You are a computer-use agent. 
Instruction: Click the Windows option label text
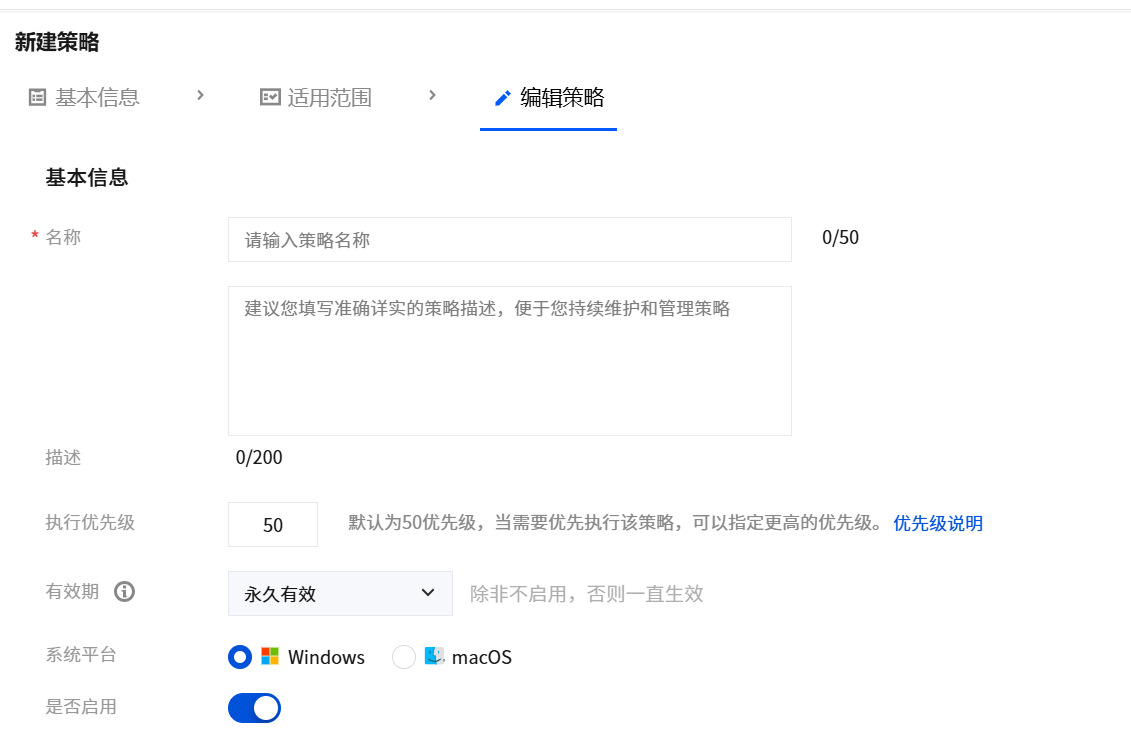pos(326,657)
